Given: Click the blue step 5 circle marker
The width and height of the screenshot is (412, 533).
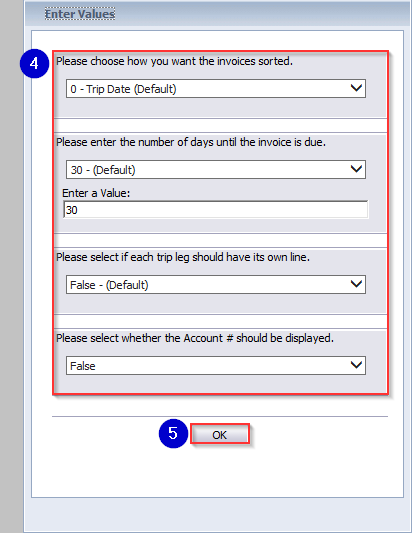Looking at the screenshot, I should [173, 433].
